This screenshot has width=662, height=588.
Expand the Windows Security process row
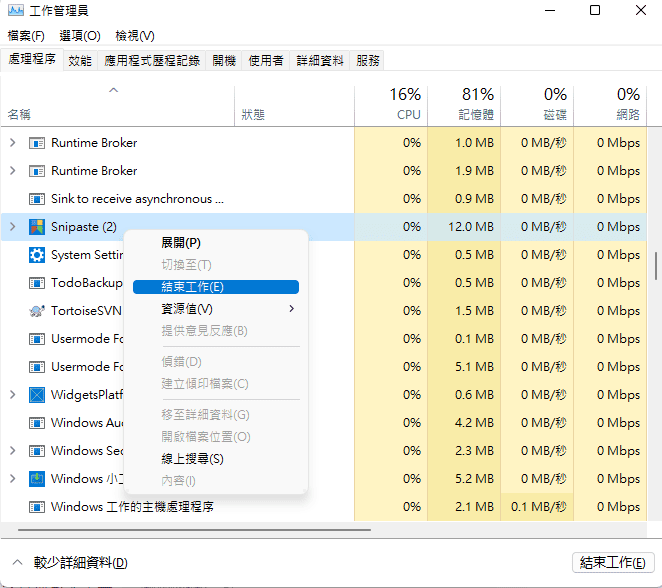click(13, 450)
